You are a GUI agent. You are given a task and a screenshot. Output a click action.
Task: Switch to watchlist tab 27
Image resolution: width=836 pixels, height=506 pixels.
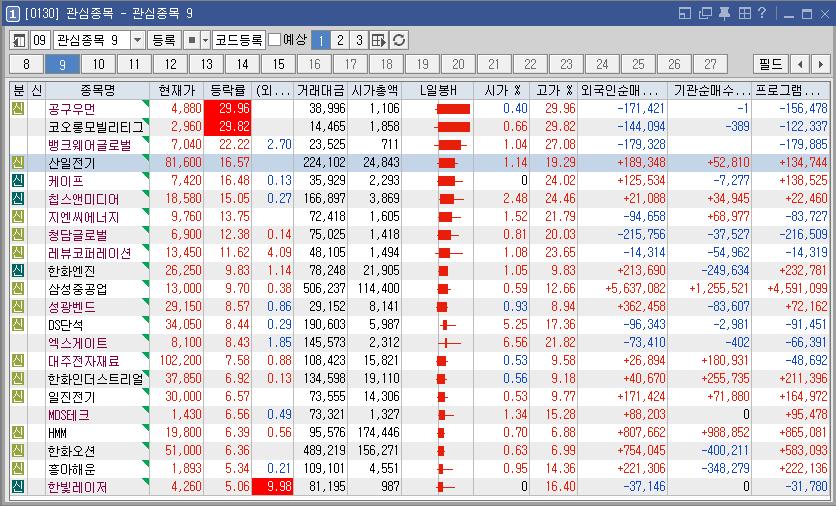point(711,65)
